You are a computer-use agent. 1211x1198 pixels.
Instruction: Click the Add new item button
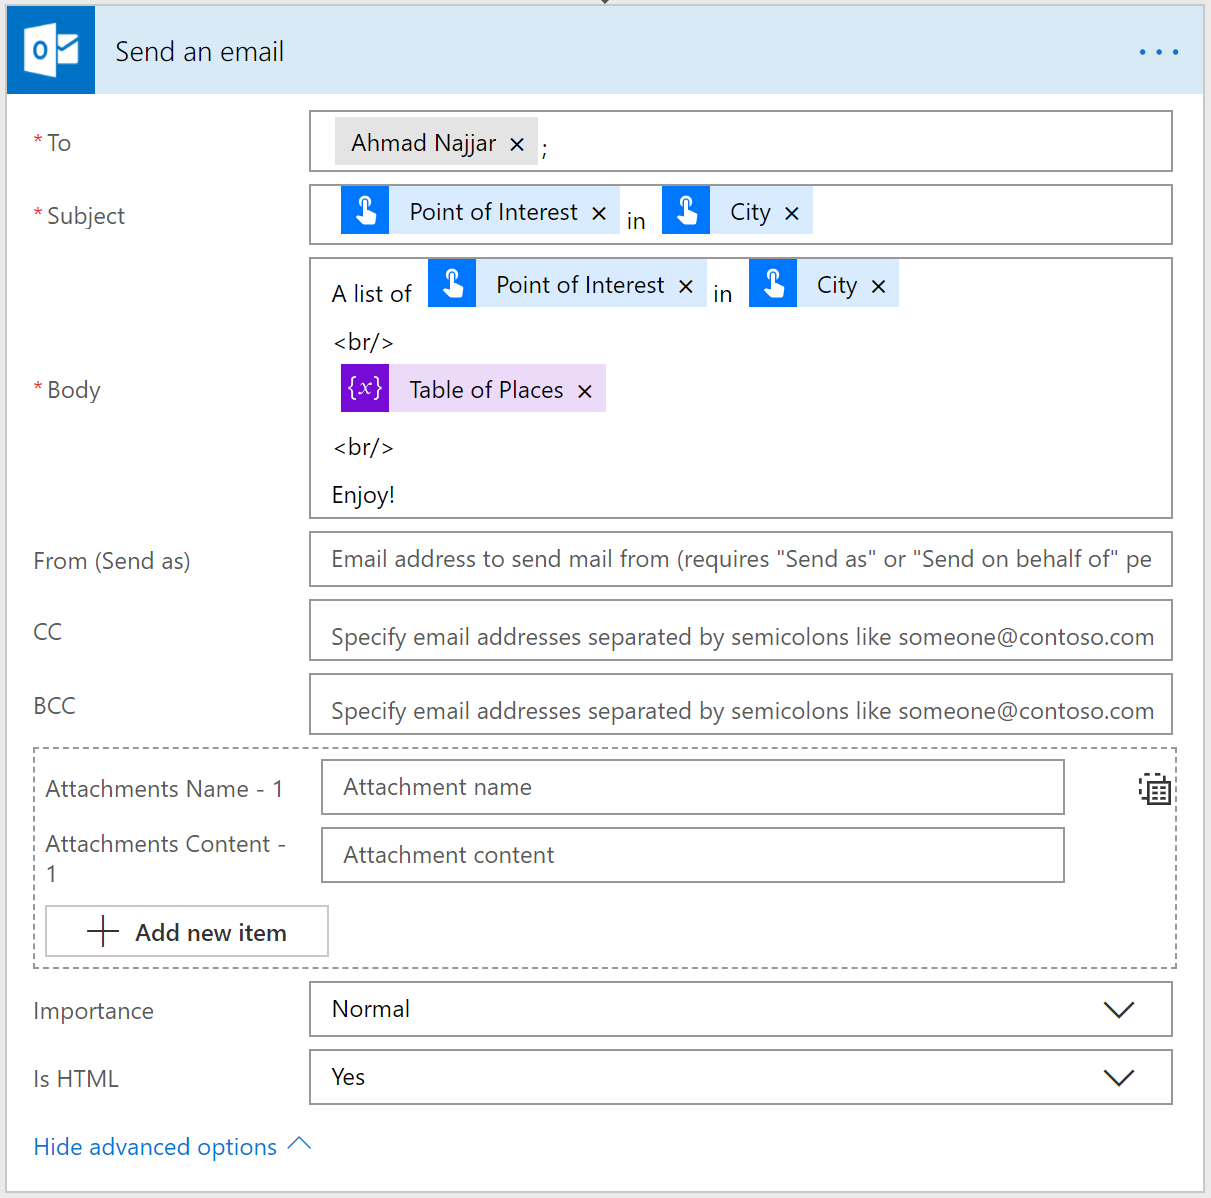(x=186, y=931)
